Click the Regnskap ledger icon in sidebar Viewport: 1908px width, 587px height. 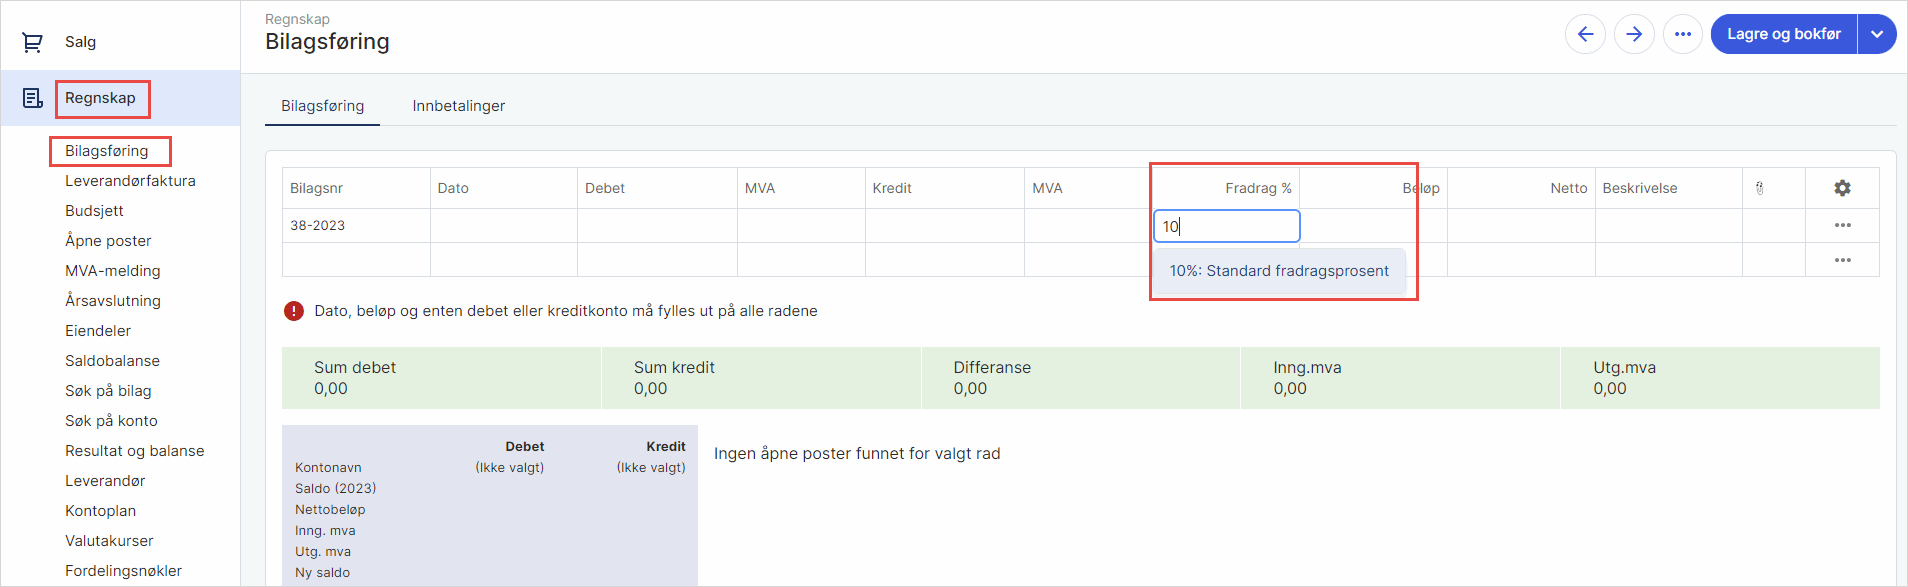(x=32, y=98)
